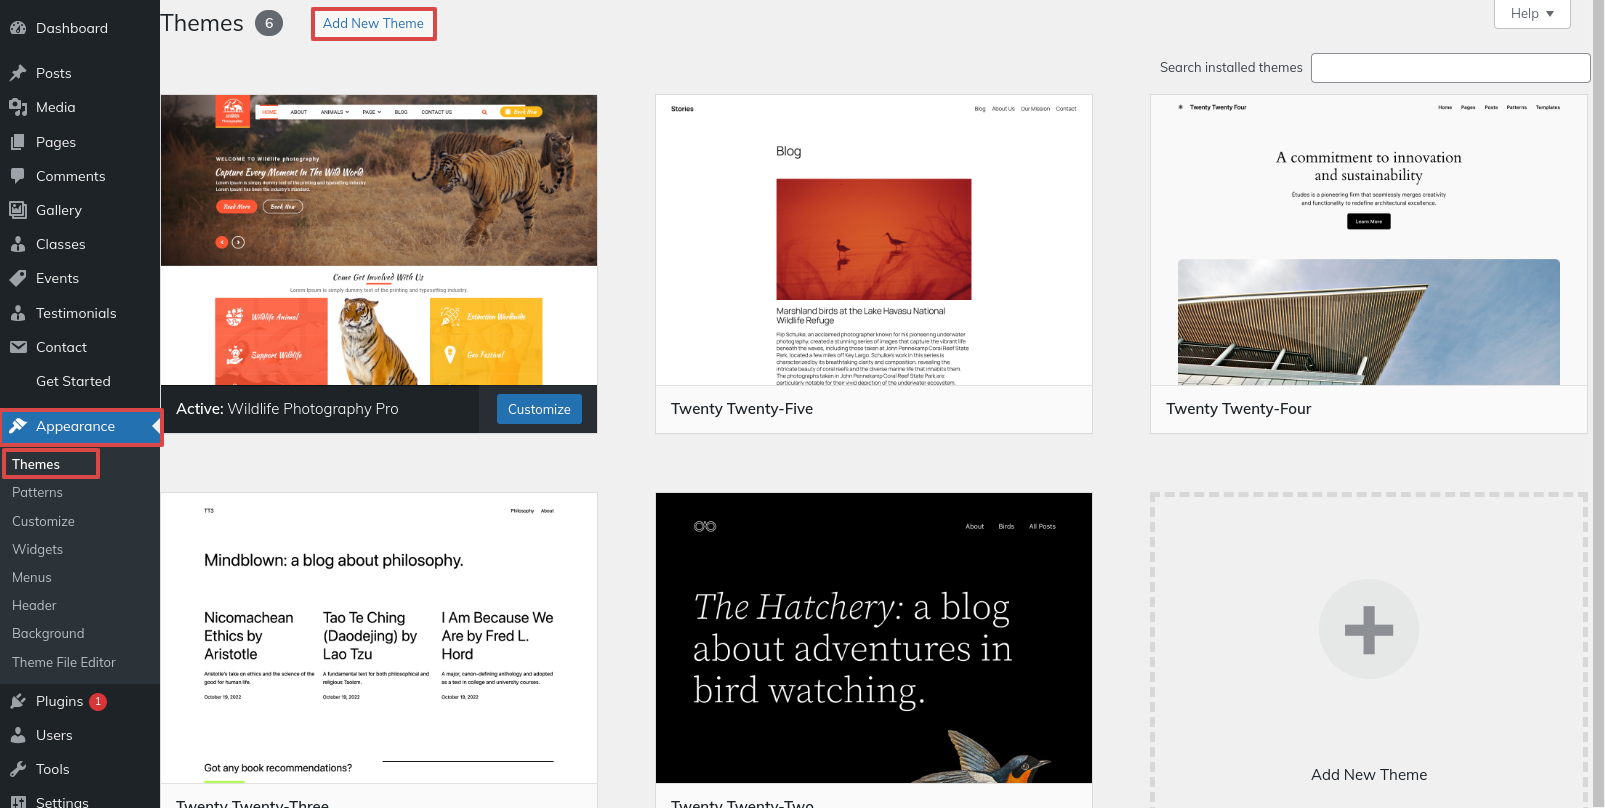Open the Gallery menu item
The height and width of the screenshot is (808, 1605).
[x=80, y=210]
